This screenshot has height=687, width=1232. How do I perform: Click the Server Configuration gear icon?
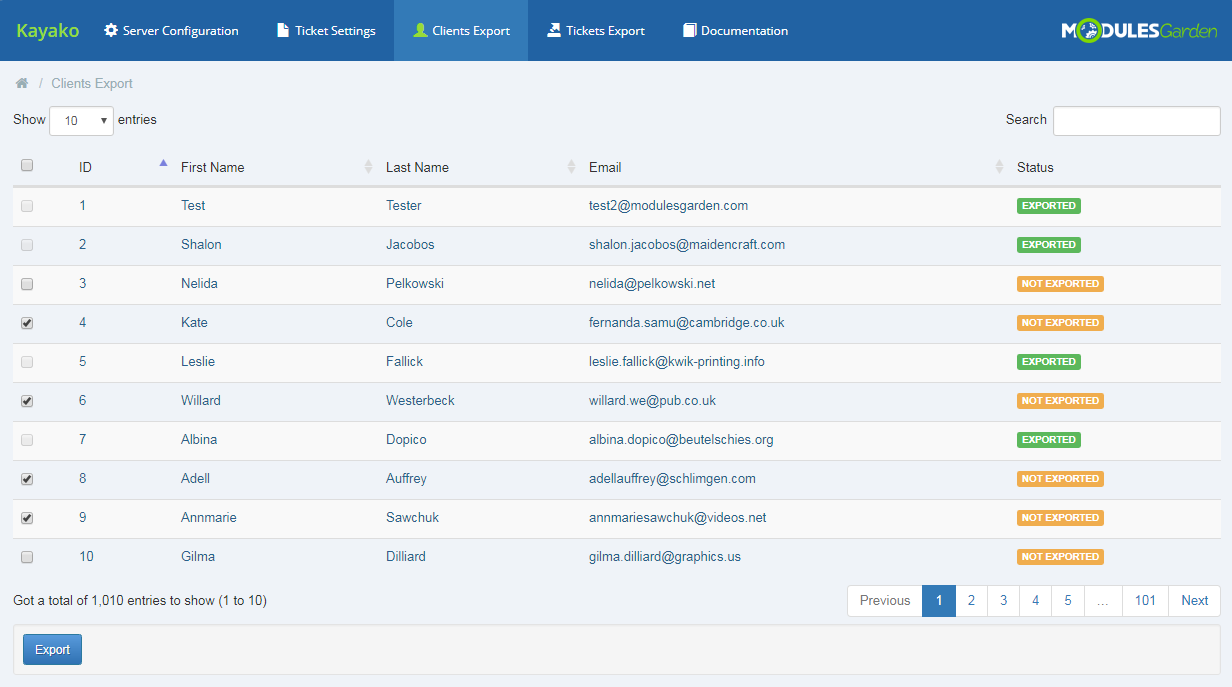(111, 30)
